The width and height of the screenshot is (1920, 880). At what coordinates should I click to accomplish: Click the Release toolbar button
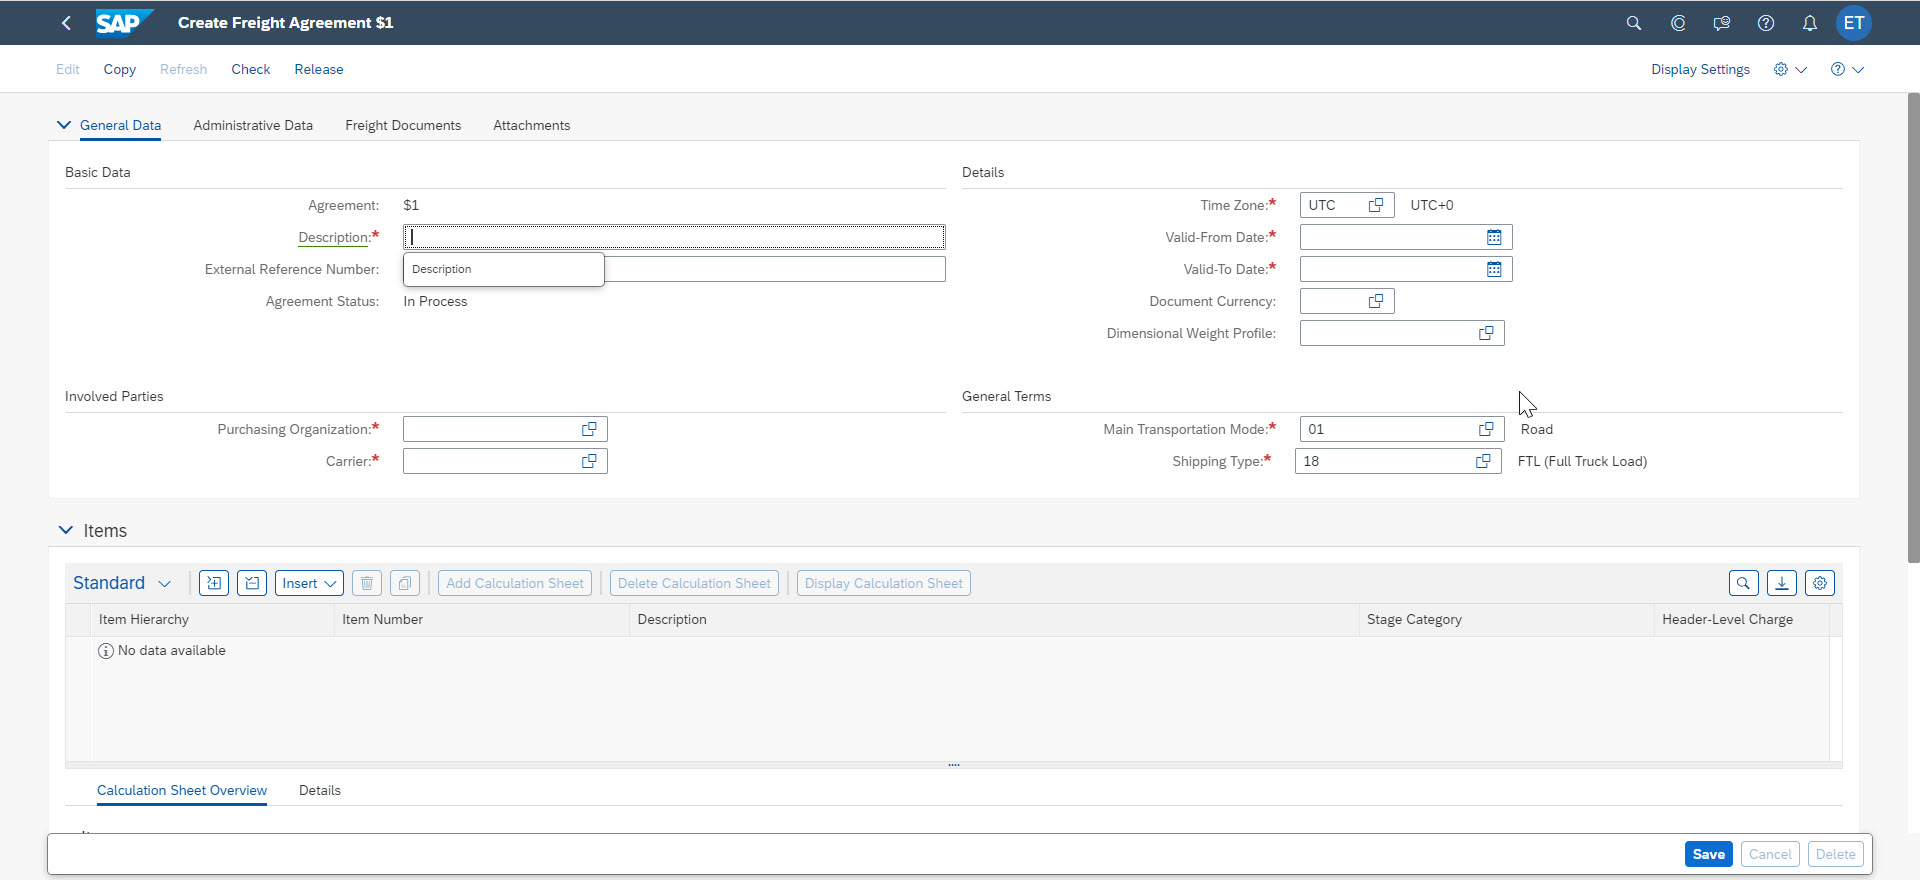[x=318, y=69]
